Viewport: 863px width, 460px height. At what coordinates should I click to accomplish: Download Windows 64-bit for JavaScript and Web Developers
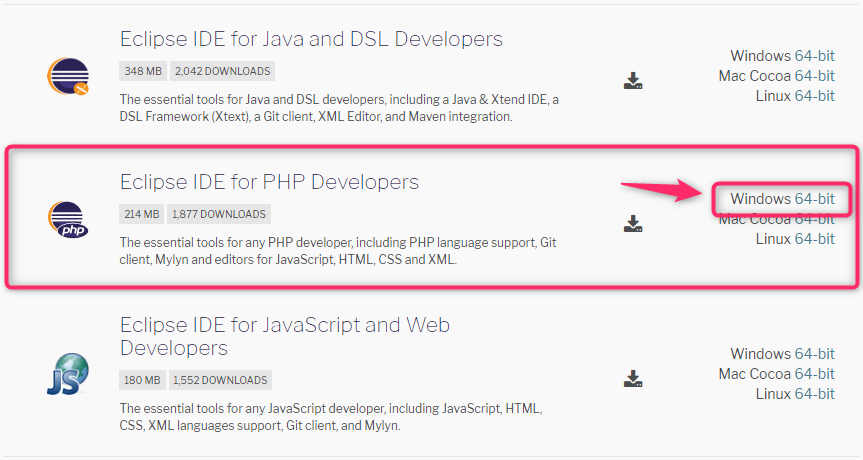coord(815,354)
